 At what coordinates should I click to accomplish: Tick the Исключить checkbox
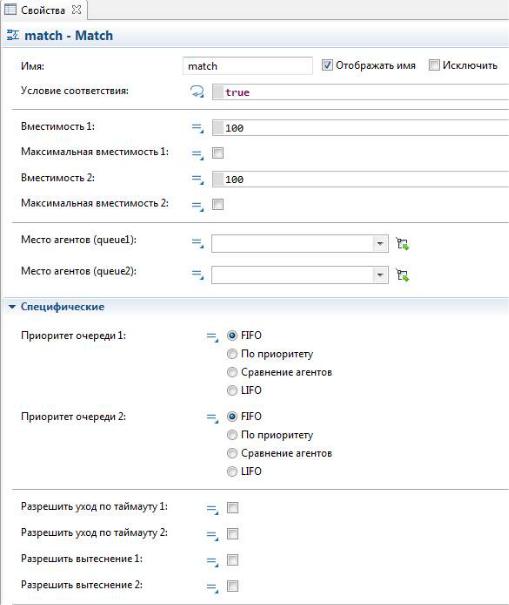click(434, 65)
